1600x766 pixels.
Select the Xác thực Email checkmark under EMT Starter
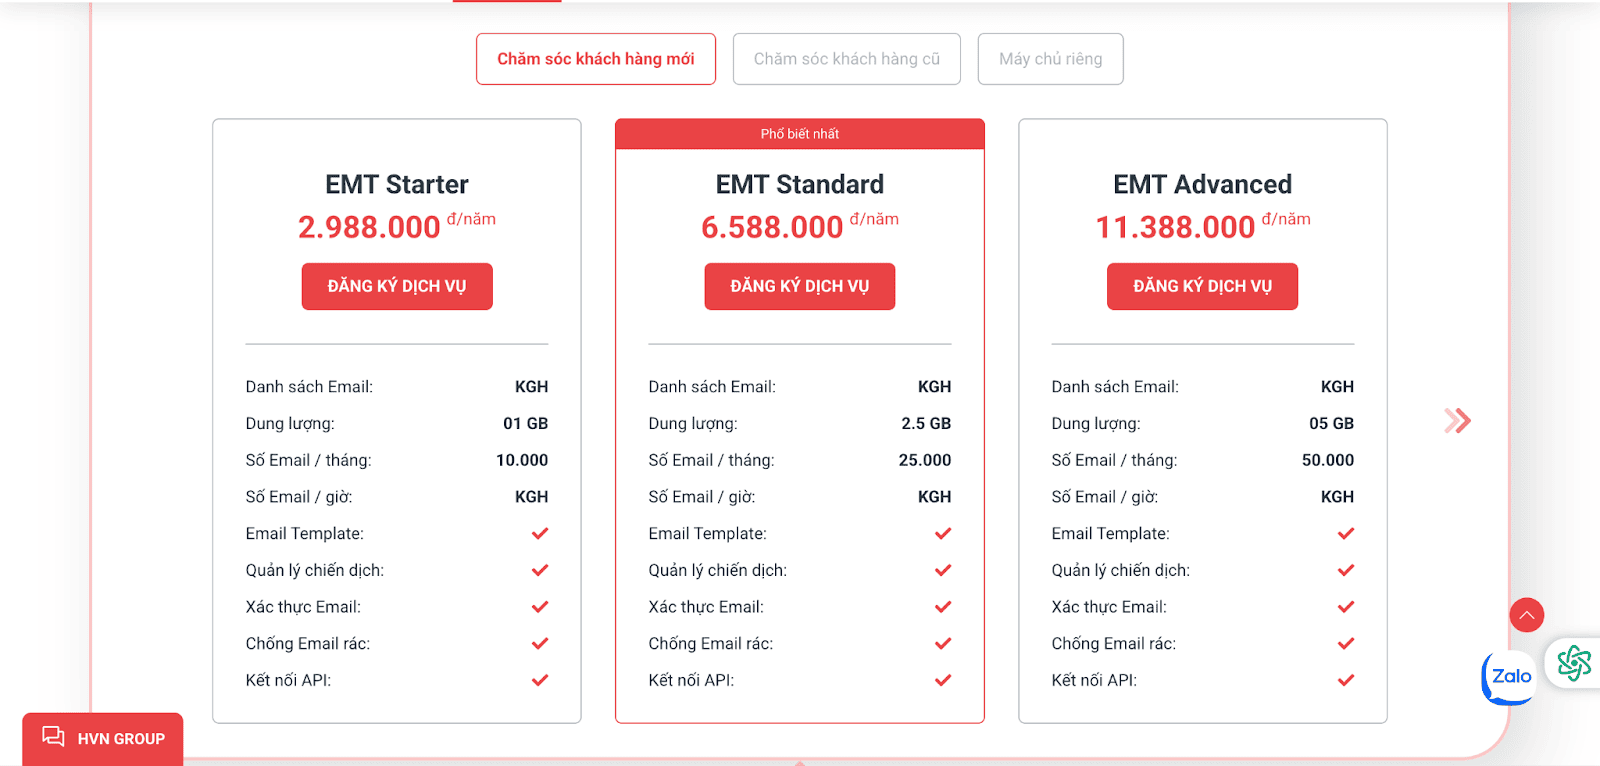click(x=539, y=606)
